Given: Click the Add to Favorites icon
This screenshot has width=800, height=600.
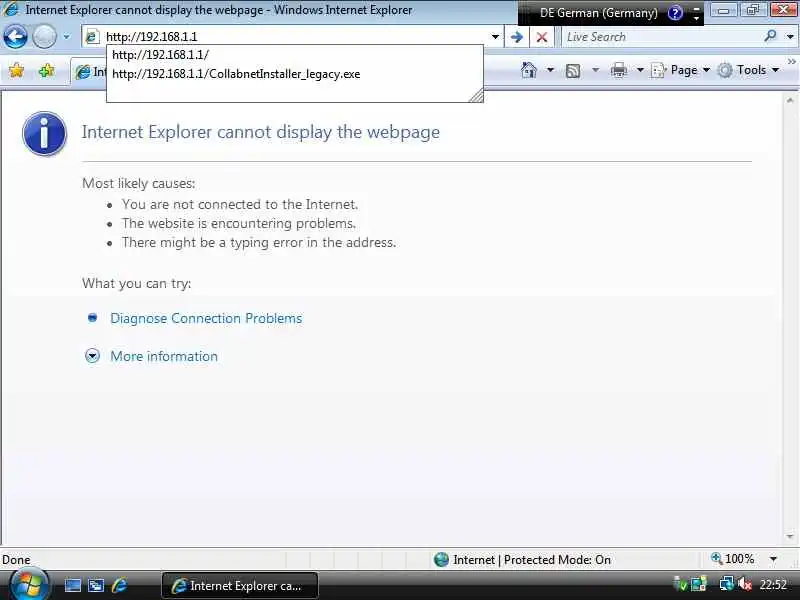Looking at the screenshot, I should 47,70.
